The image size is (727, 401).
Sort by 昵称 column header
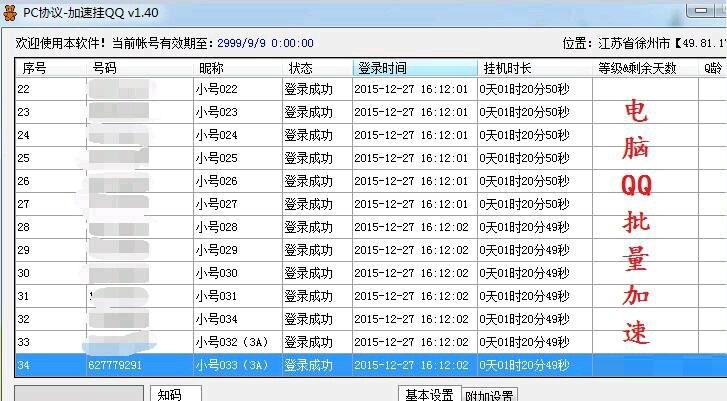[238, 68]
